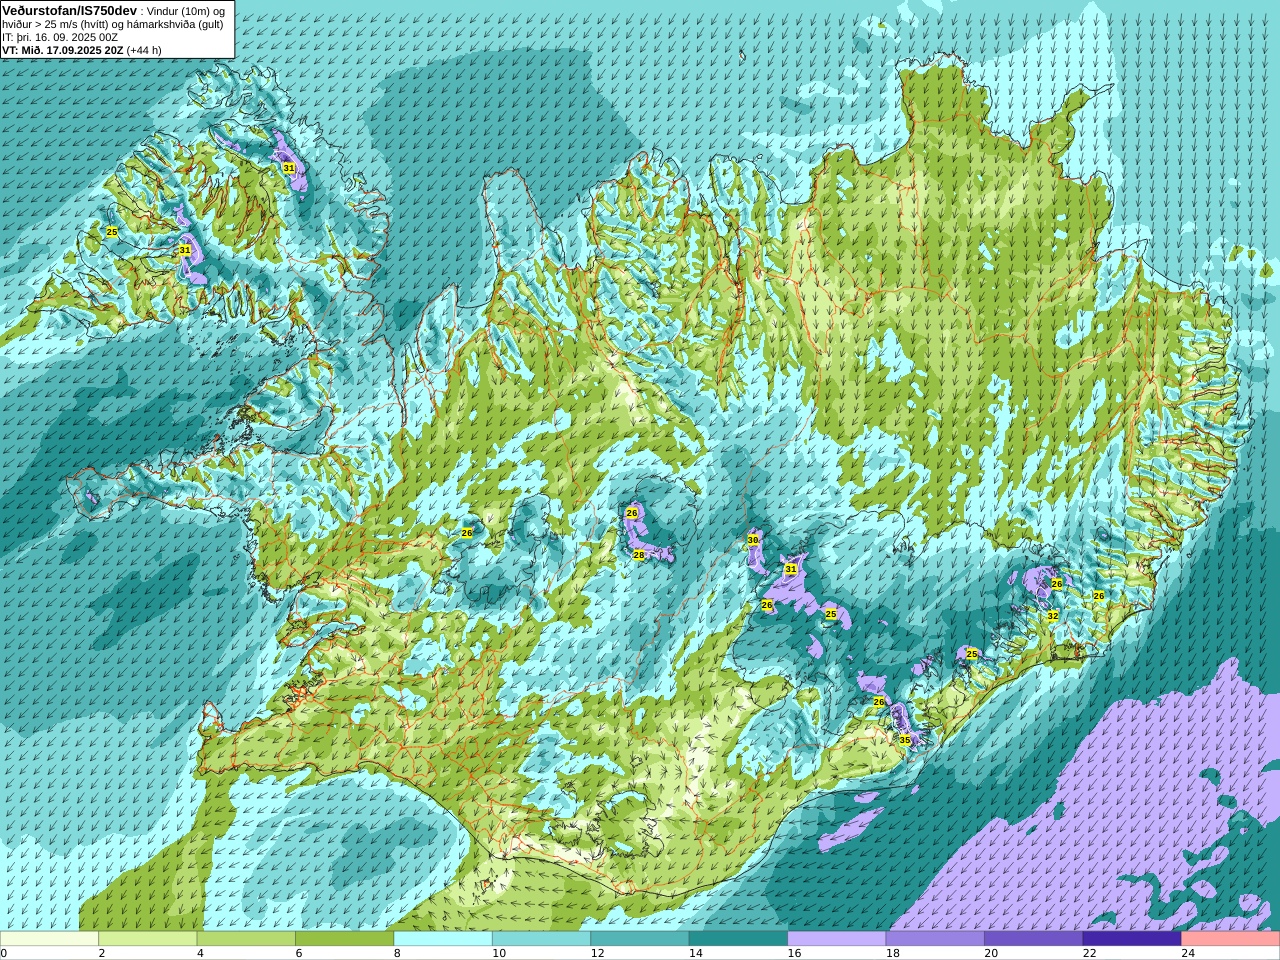
Task: Pick the 20–22 m/s violet legend swatch
Action: (x=1034, y=939)
